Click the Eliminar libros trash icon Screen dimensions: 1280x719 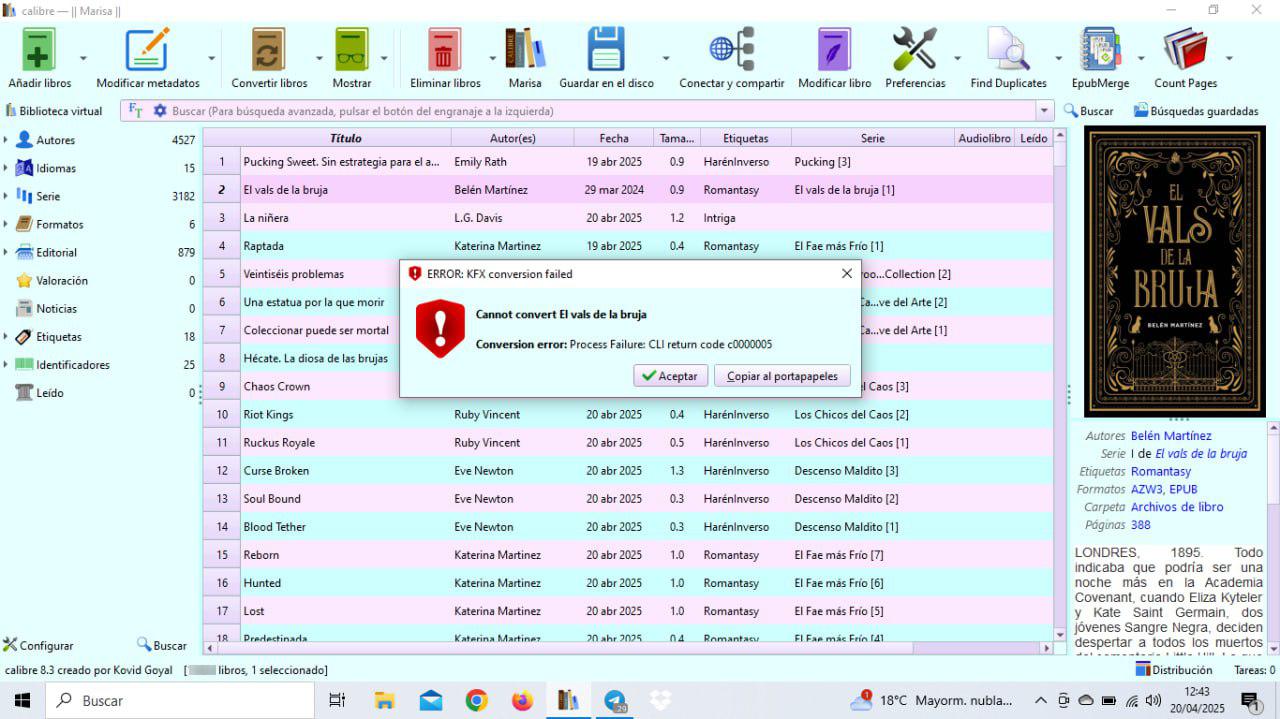445,49
